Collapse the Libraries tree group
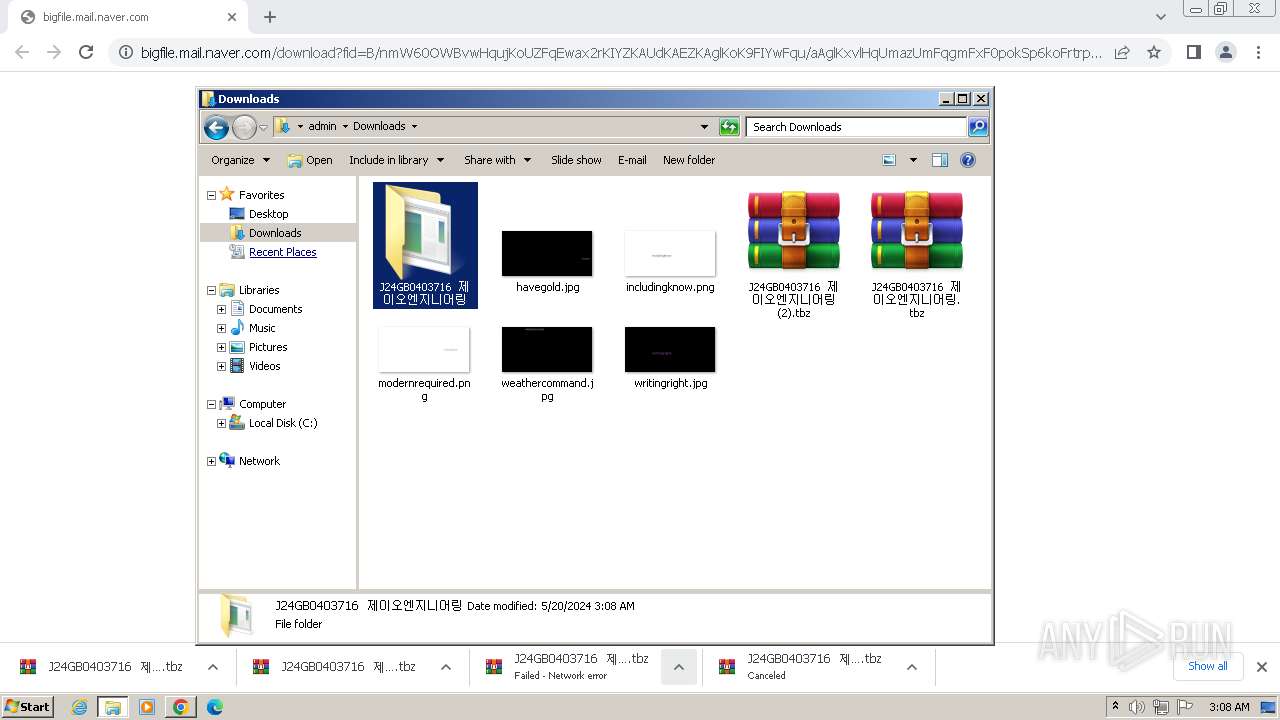 pos(211,290)
